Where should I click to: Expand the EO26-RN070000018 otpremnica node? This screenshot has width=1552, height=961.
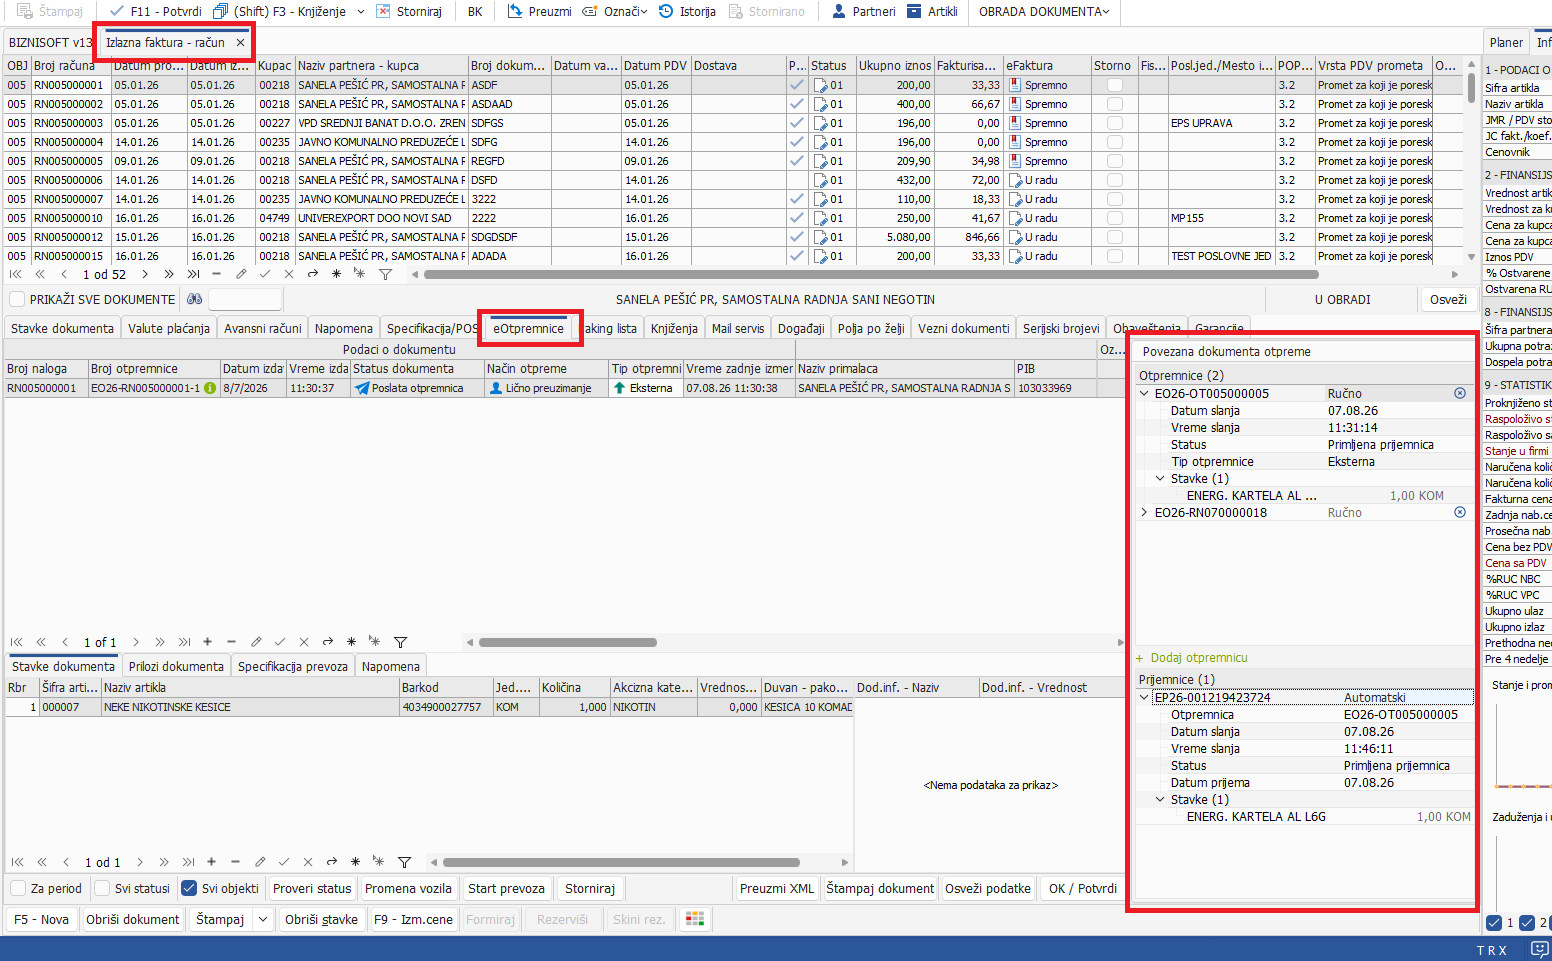tap(1144, 512)
